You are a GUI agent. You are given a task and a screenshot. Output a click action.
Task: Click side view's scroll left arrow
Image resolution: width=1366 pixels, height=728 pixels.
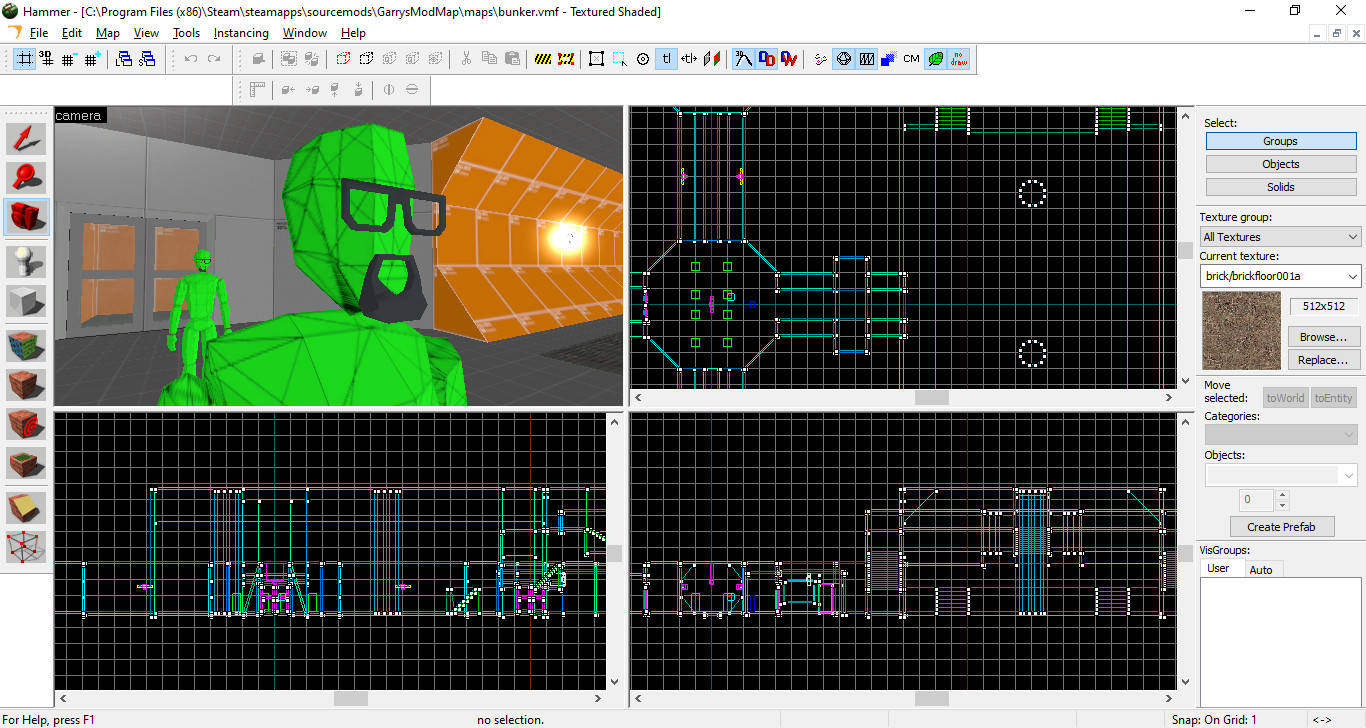[x=639, y=699]
